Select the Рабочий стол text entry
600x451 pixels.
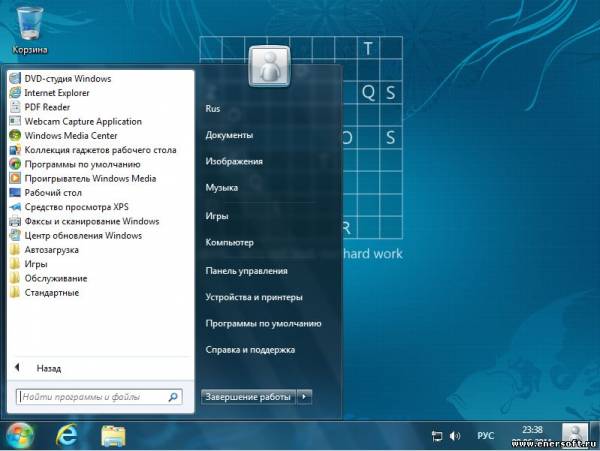53,192
